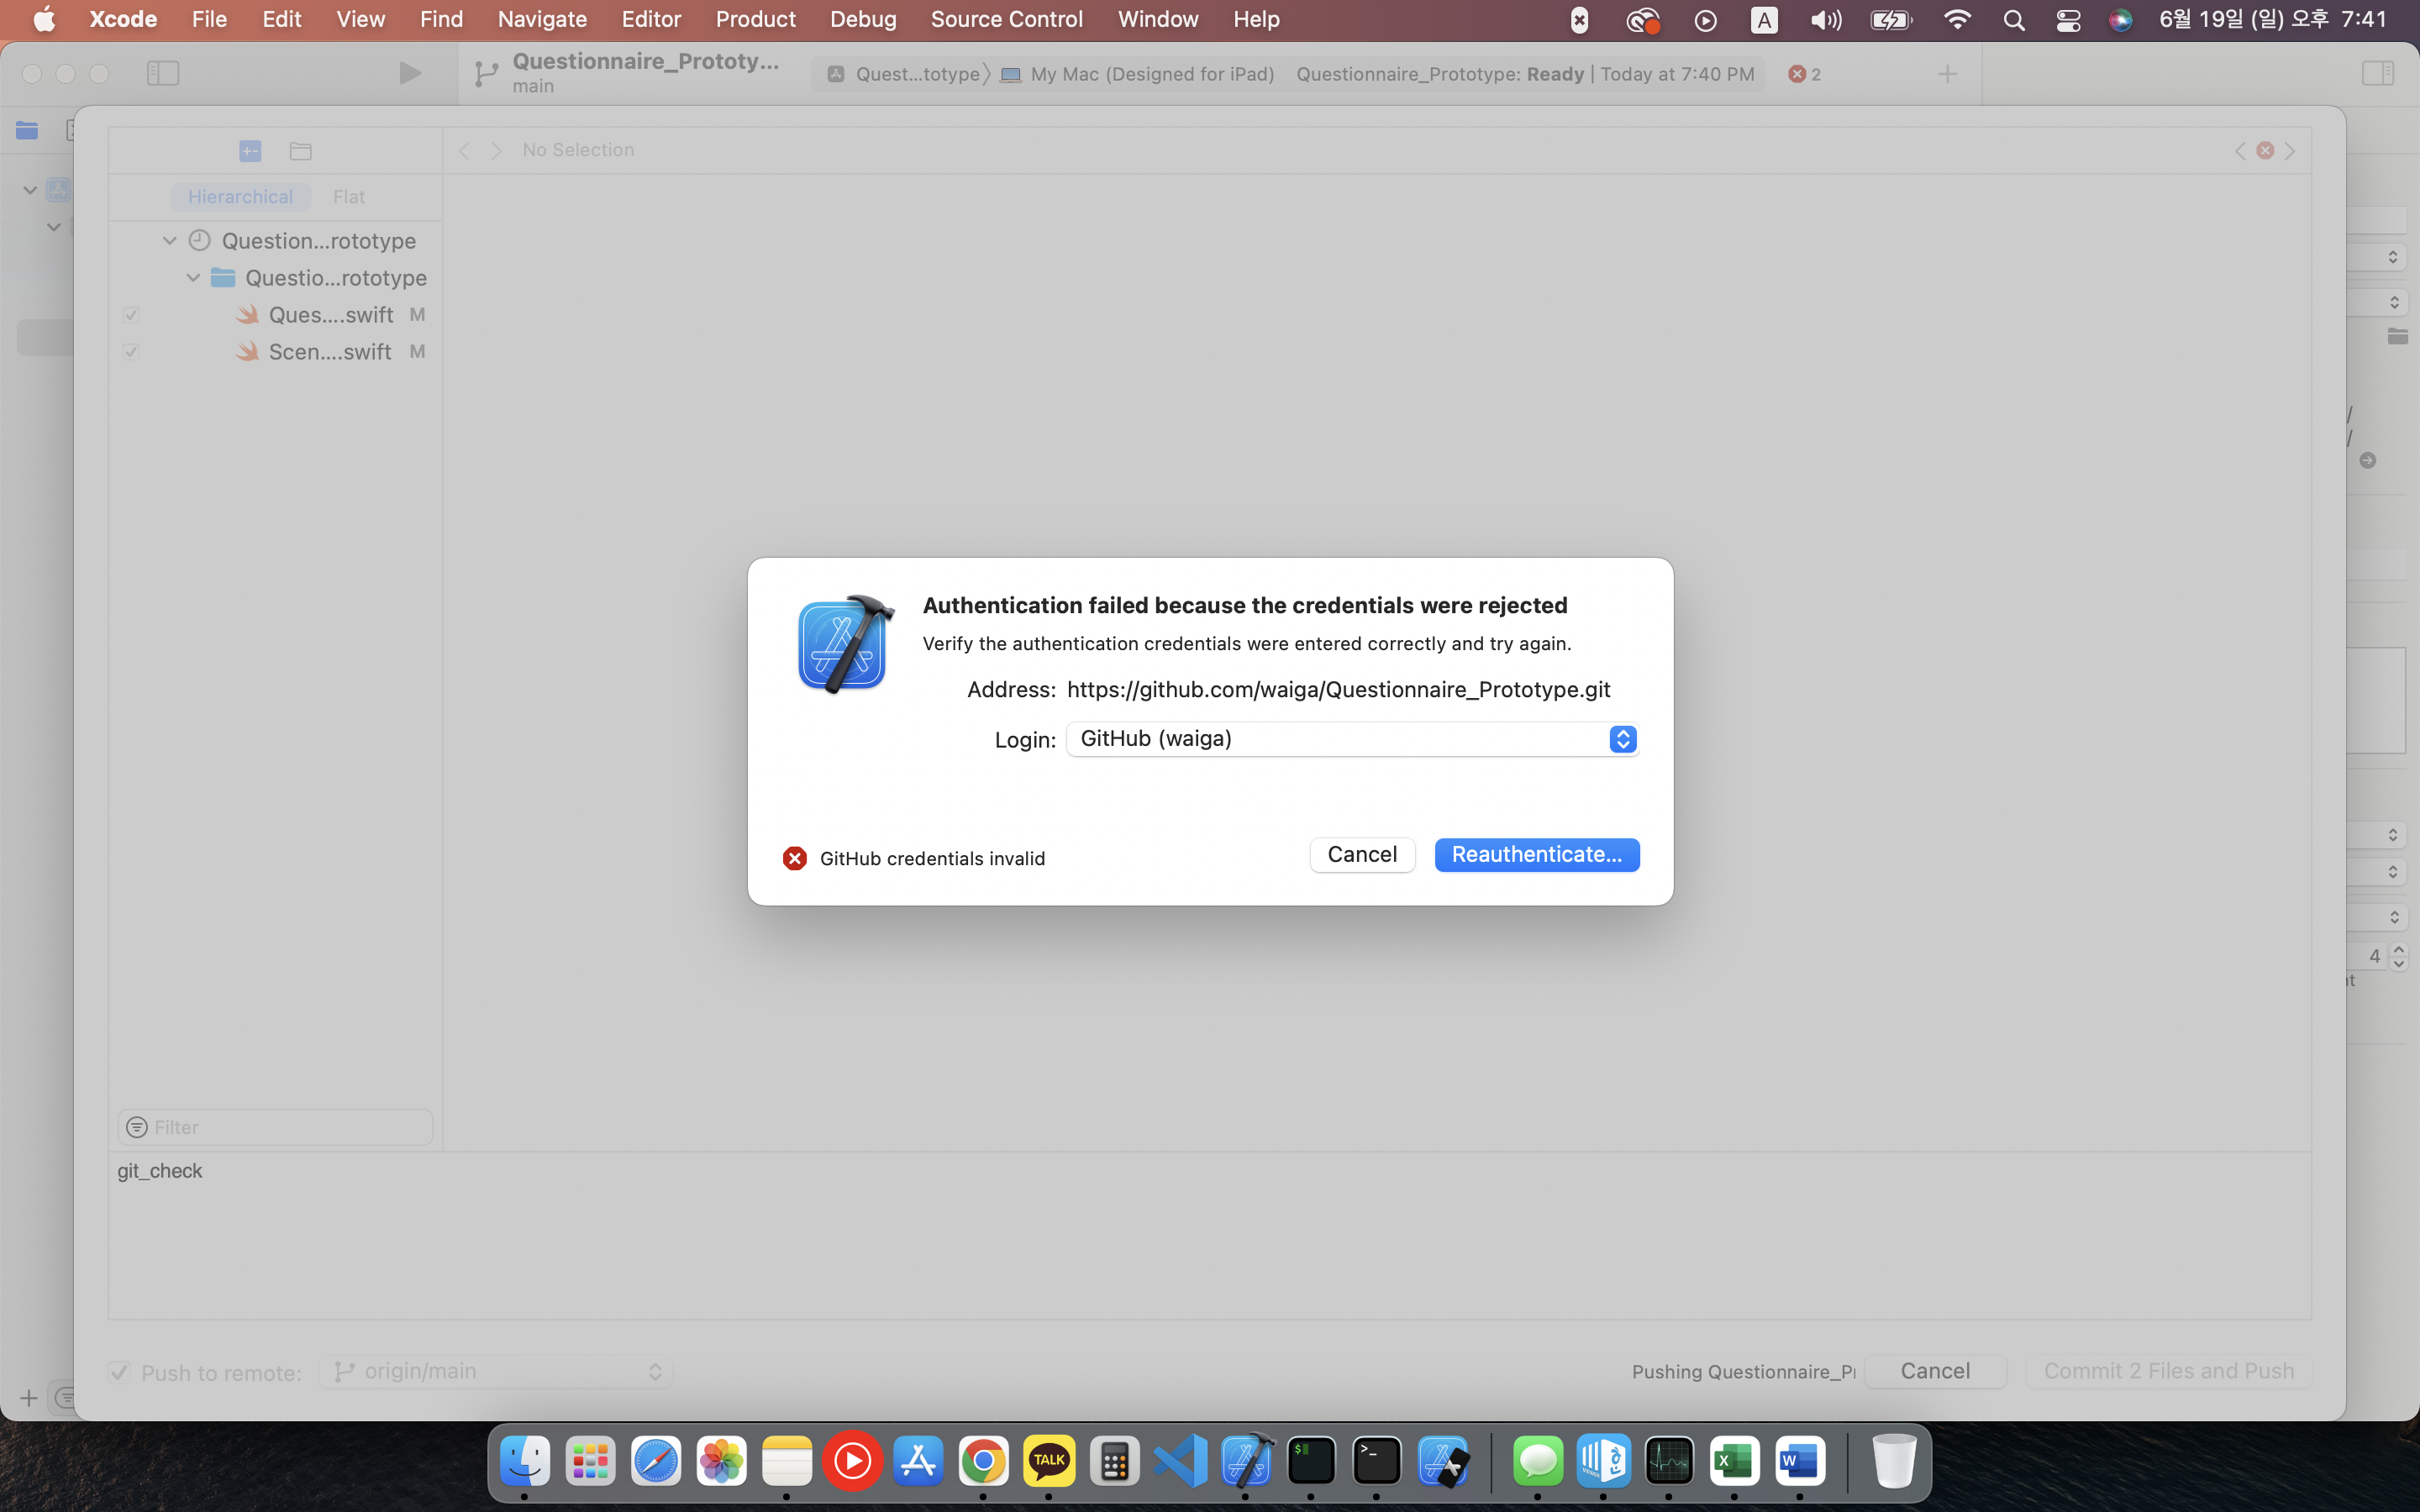Click the branch icon next to project name

pos(486,74)
